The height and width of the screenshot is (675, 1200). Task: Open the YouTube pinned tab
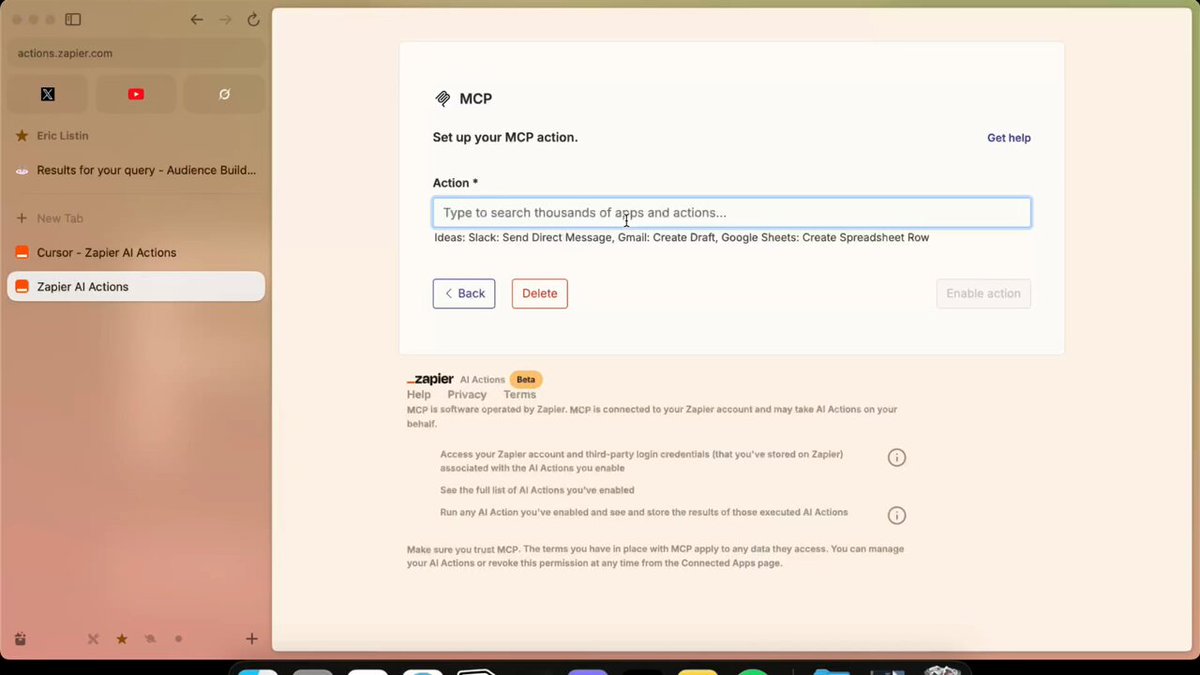(x=136, y=94)
